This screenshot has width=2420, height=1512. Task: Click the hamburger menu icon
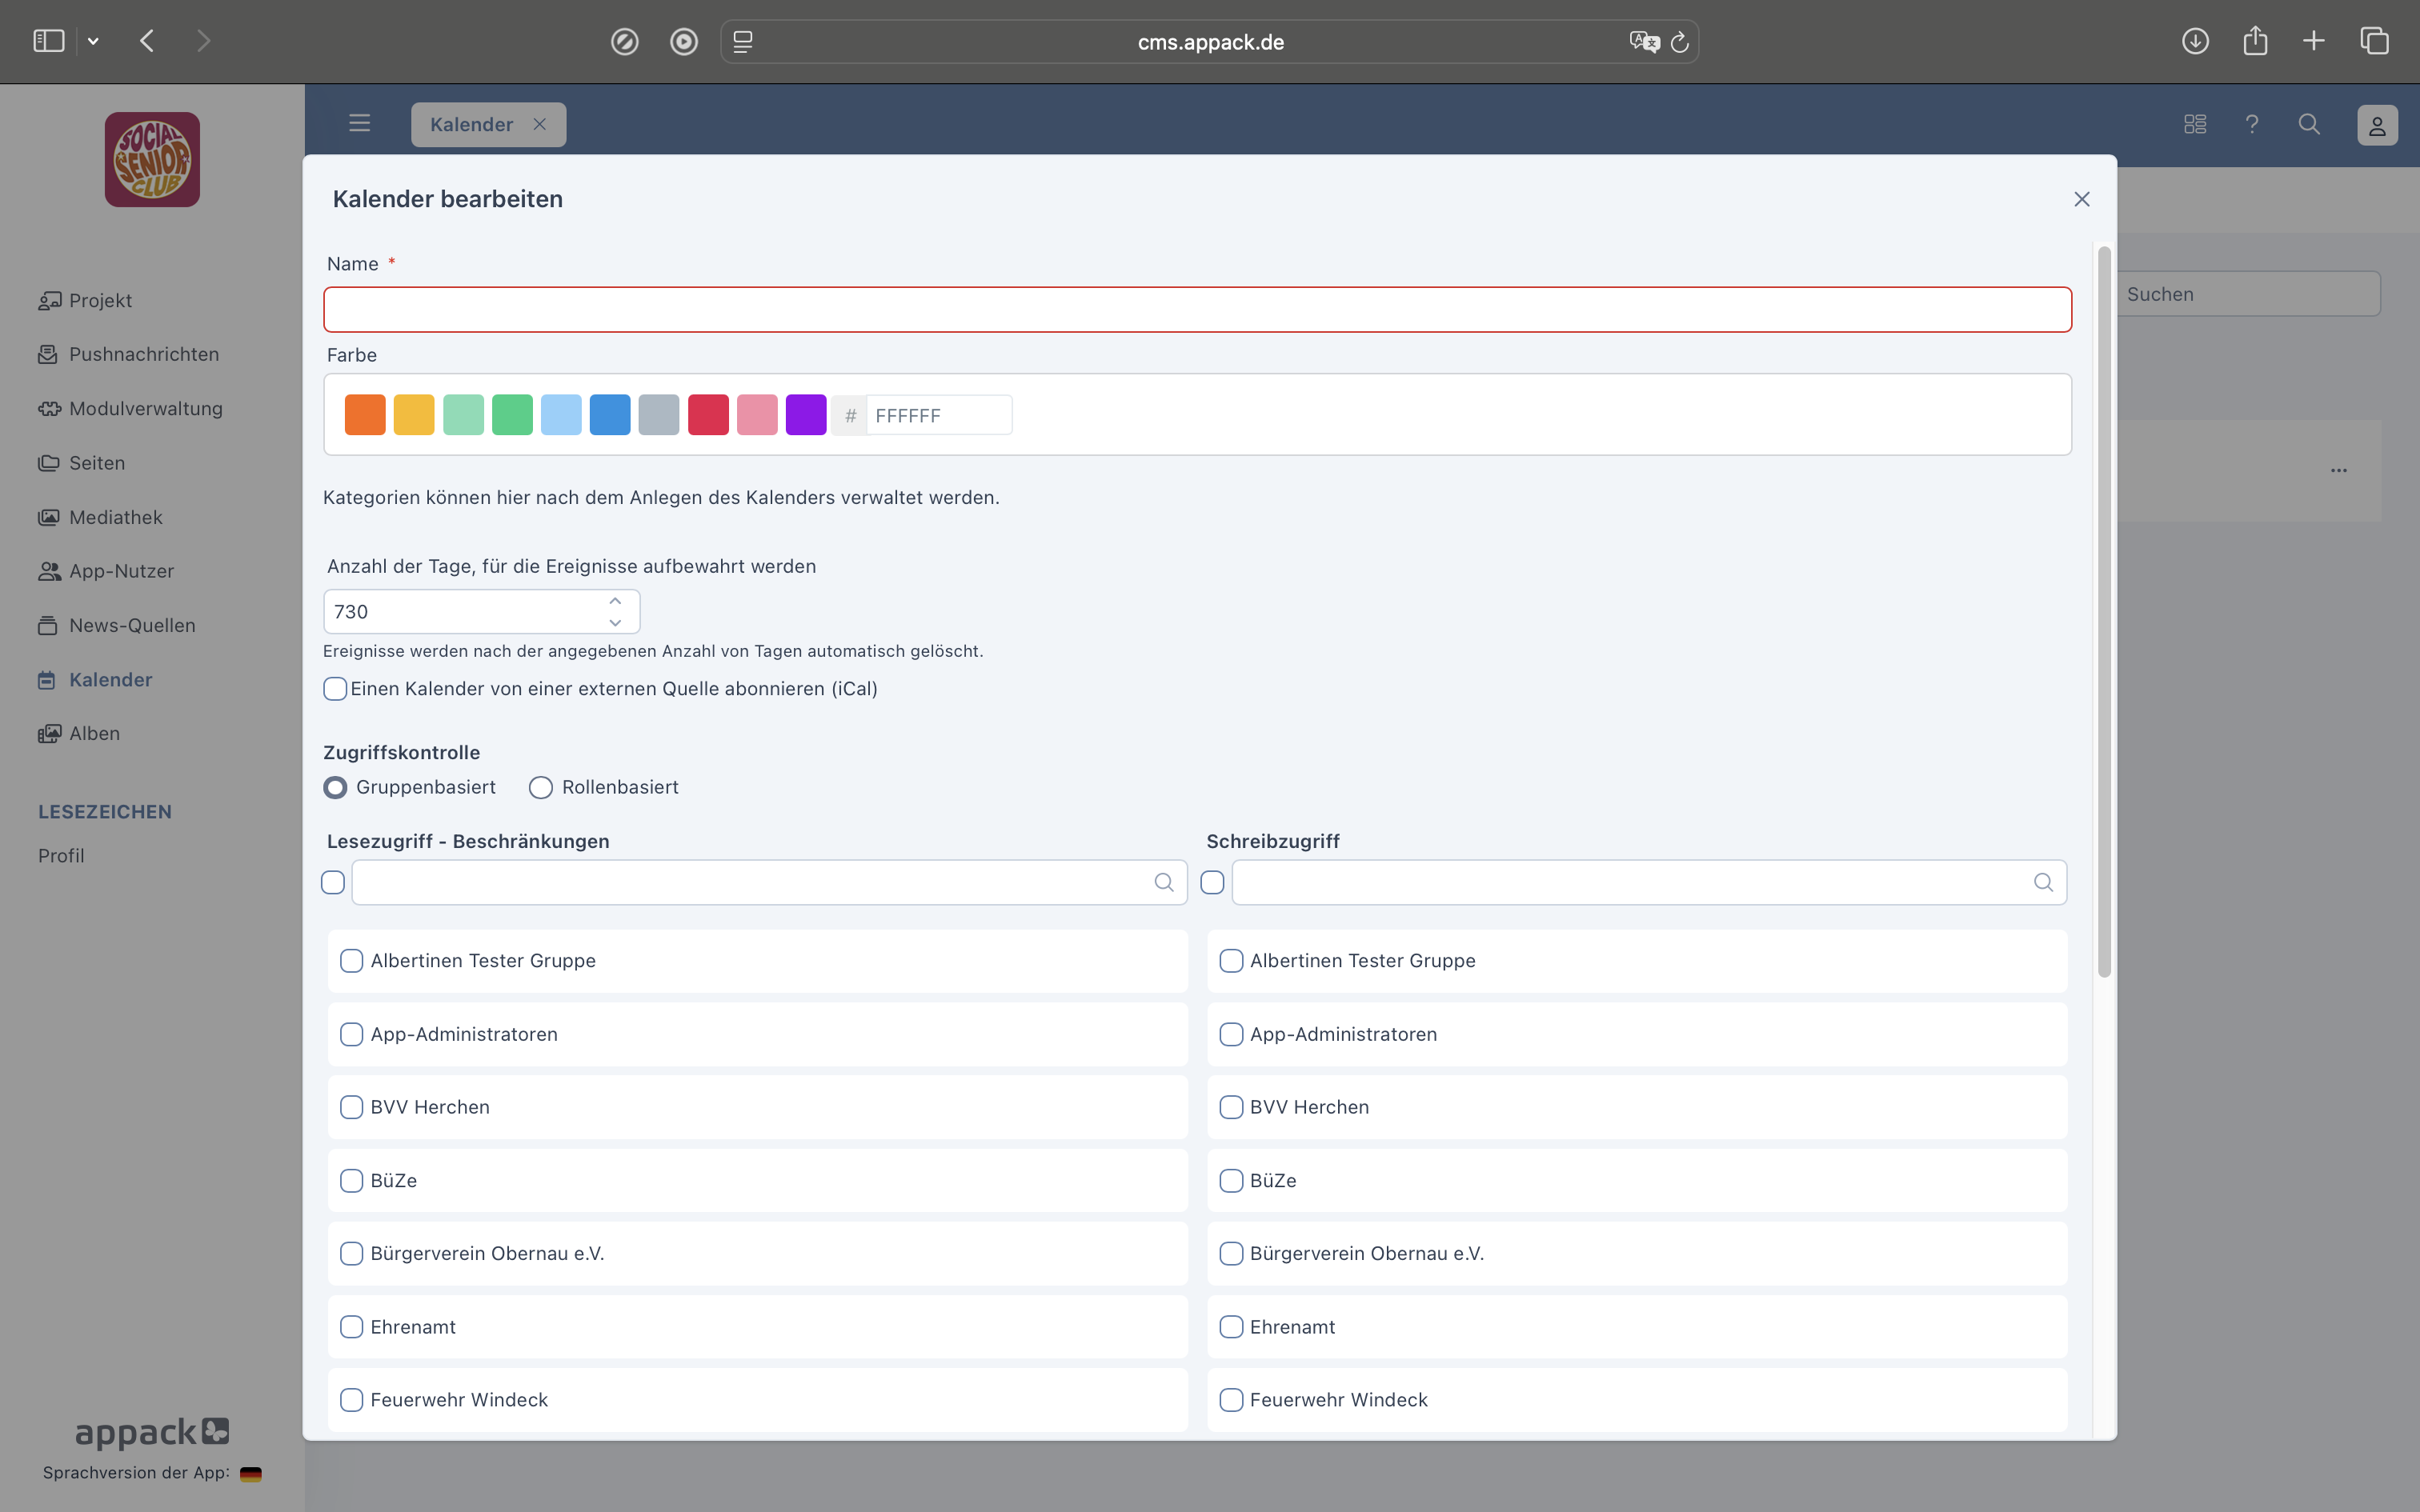tap(359, 123)
